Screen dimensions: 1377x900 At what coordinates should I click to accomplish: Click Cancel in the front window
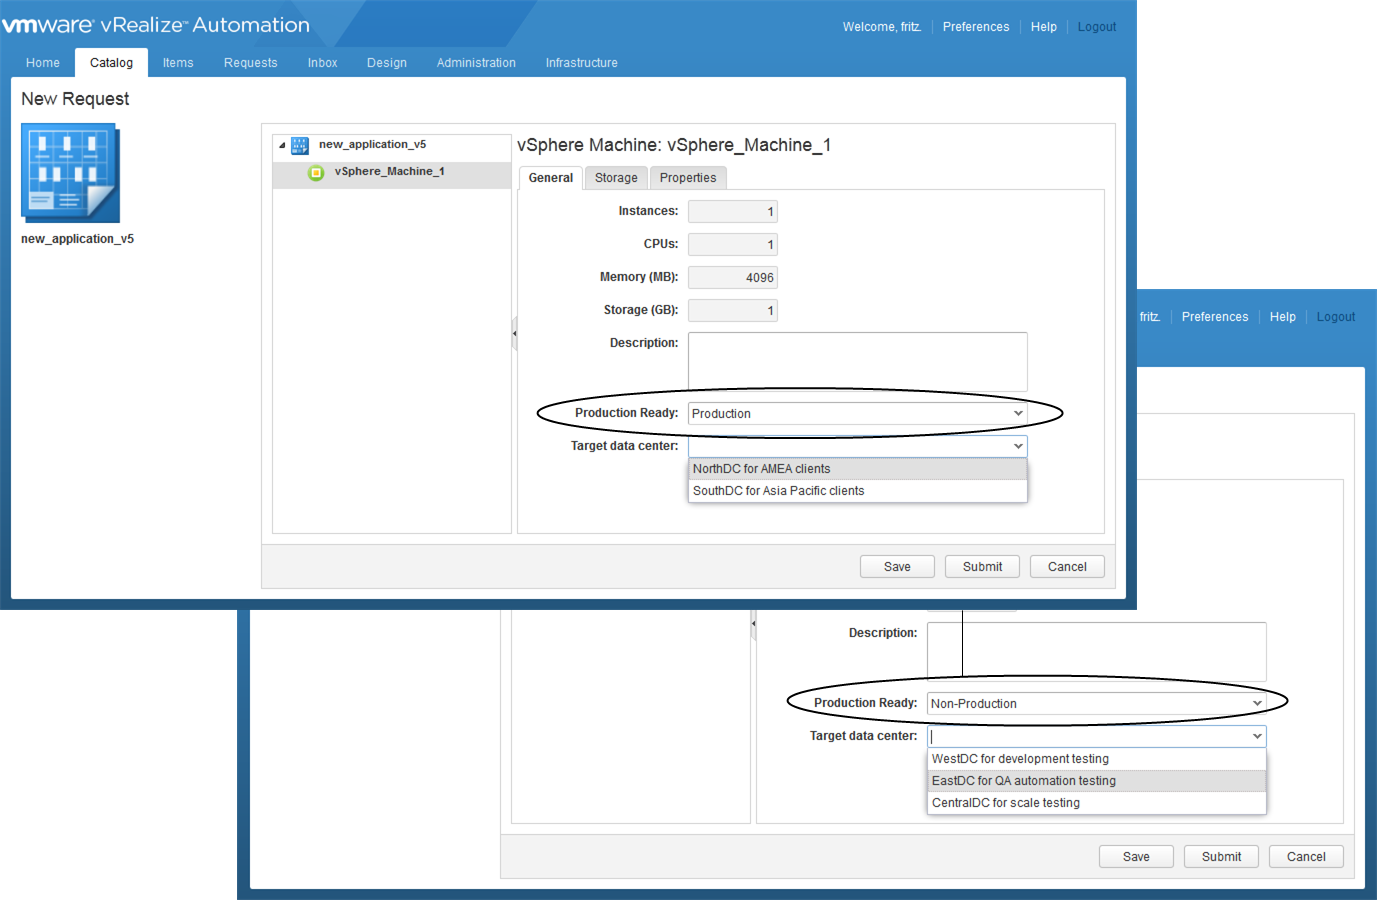(x=1067, y=567)
